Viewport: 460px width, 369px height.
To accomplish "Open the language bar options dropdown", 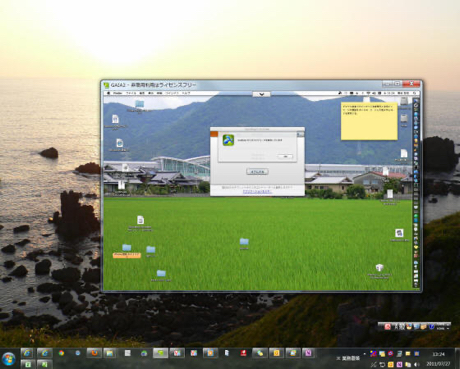I will click(448, 328).
